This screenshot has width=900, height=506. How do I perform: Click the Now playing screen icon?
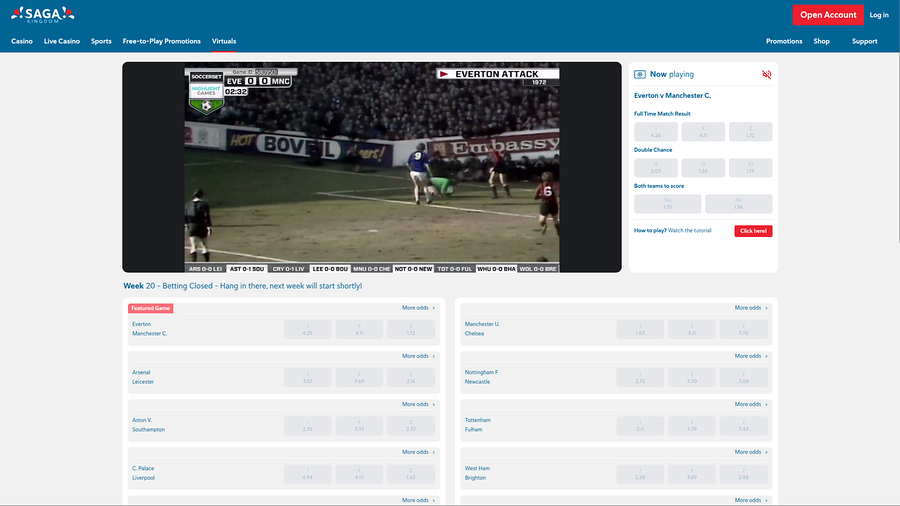(x=640, y=74)
